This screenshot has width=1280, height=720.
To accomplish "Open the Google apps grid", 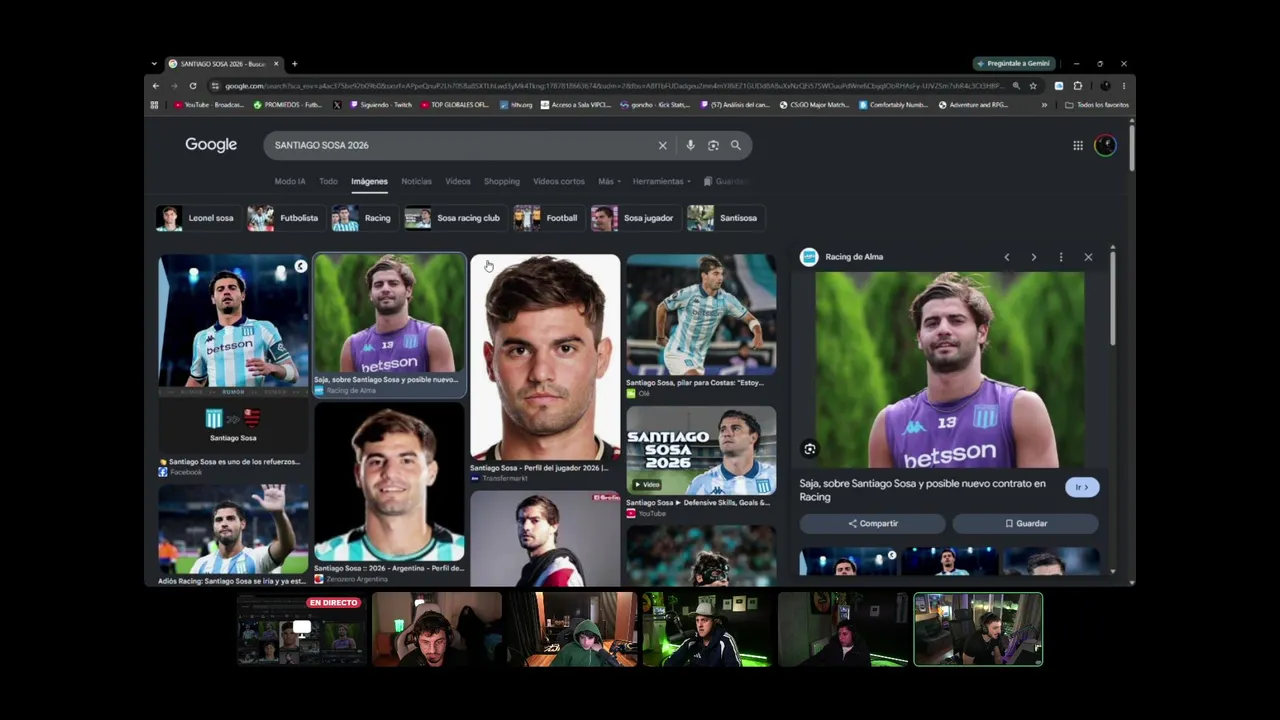I will pos(1078,145).
